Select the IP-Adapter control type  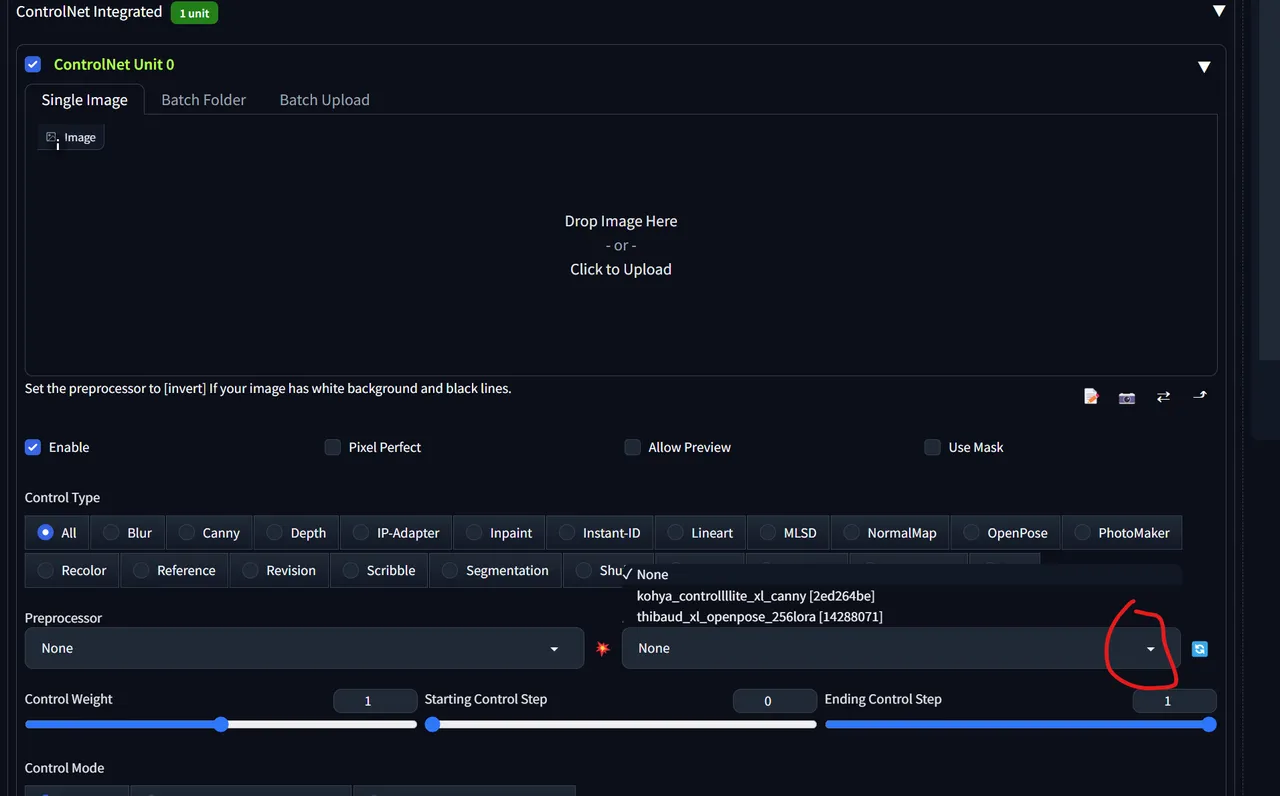[x=396, y=533]
